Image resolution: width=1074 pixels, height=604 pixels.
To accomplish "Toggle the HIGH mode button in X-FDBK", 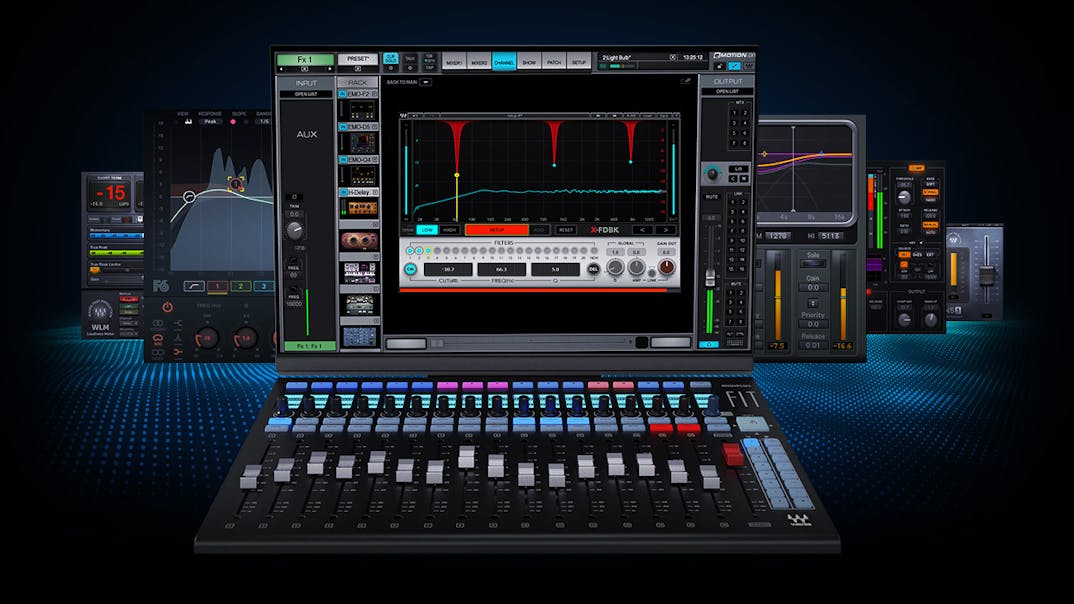I will [448, 229].
